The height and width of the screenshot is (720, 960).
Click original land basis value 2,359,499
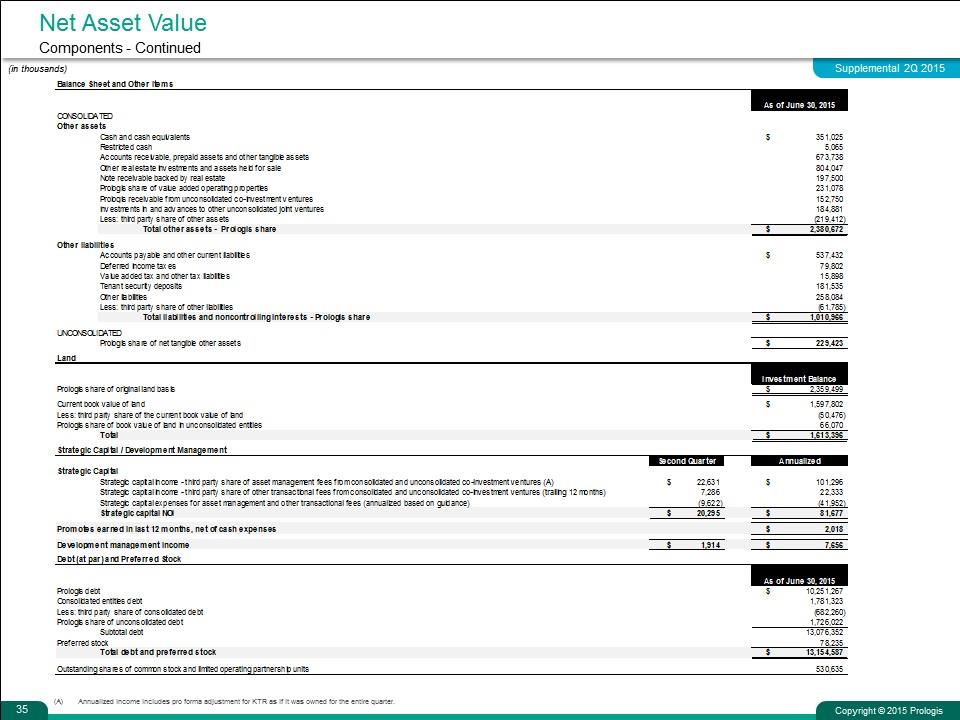[826, 389]
